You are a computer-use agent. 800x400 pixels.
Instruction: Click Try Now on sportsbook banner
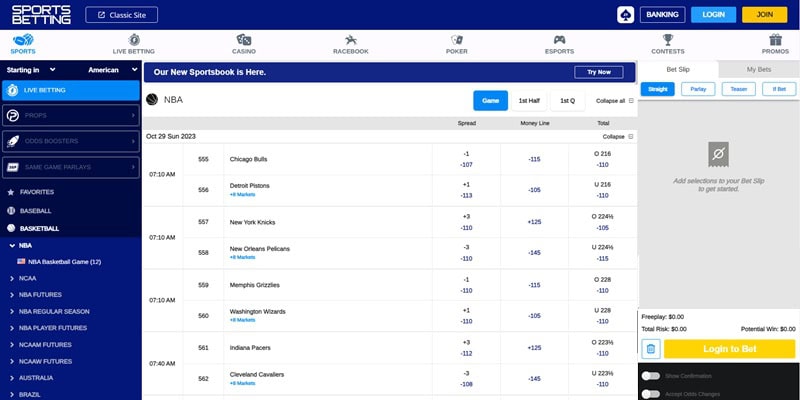pyautogui.click(x=598, y=72)
